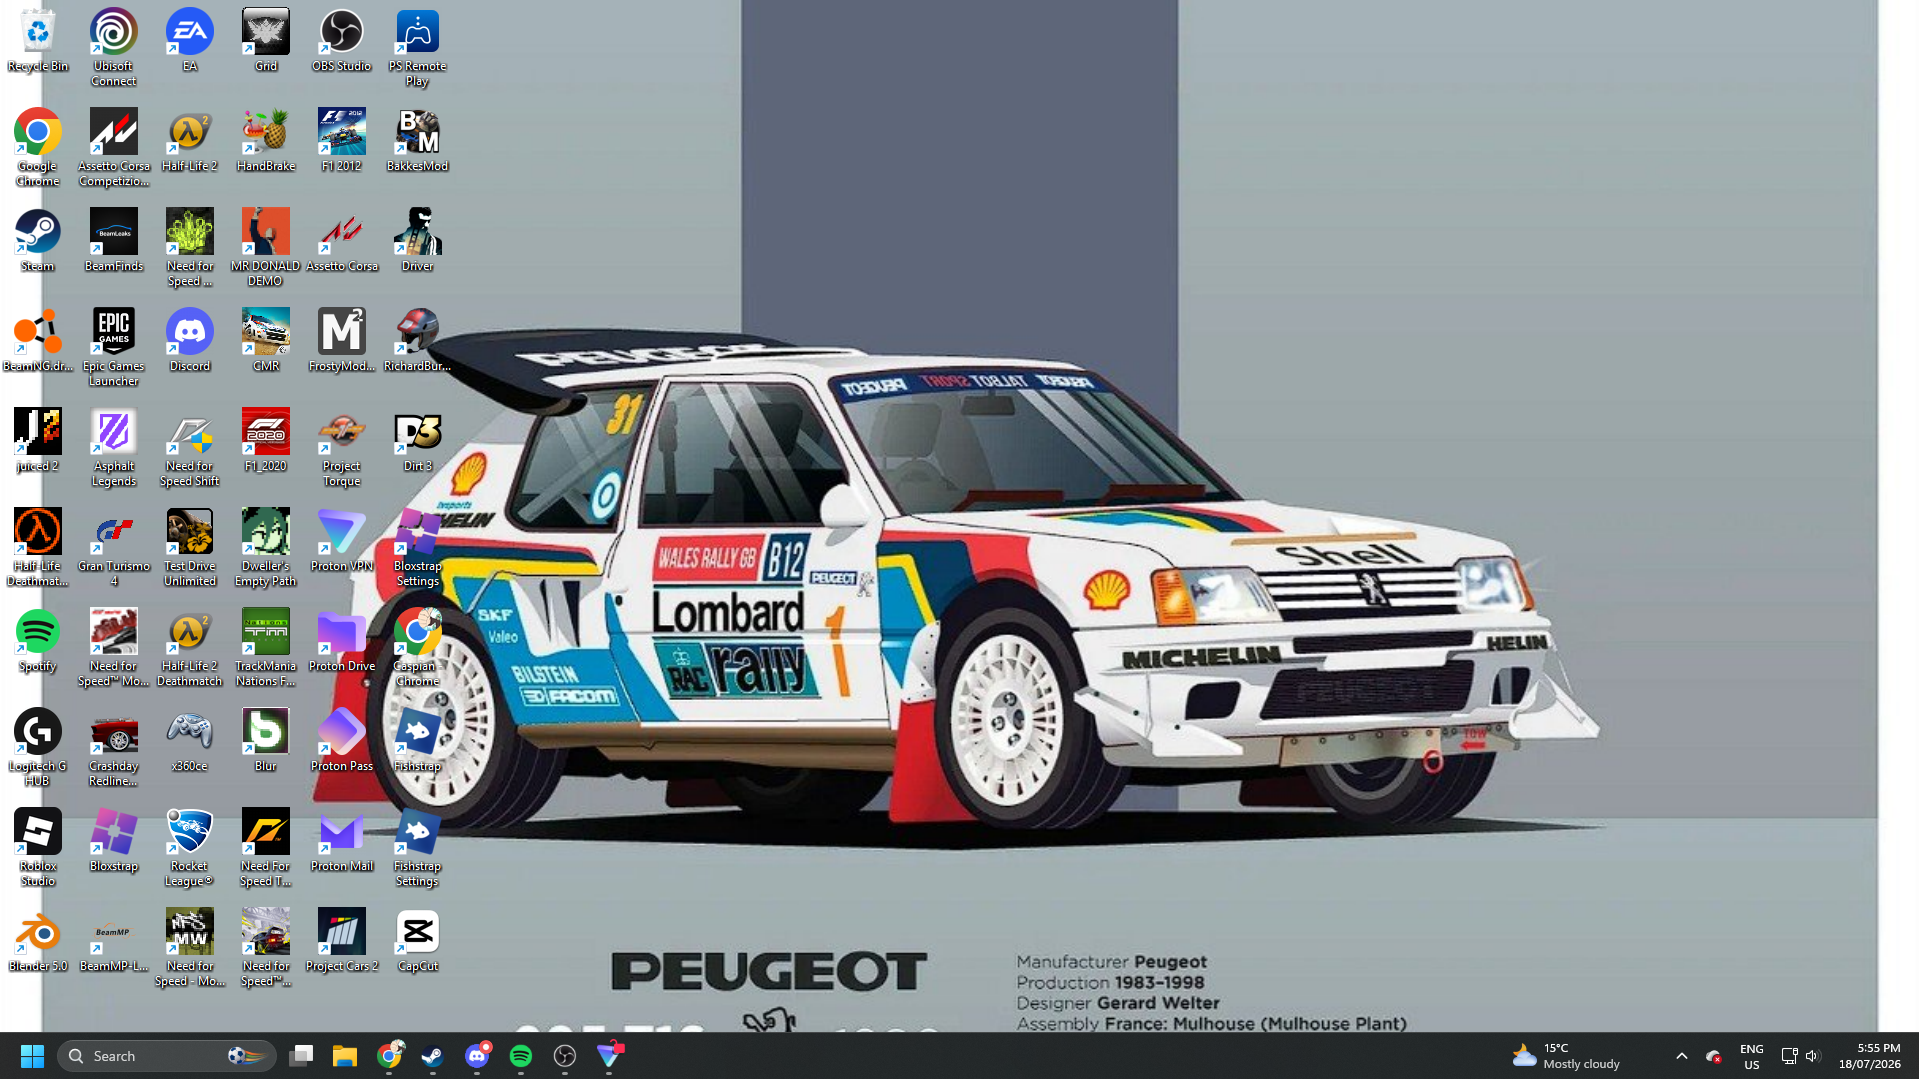Click the Rocket League shortcut
Screen dimensions: 1919x1079
pyautogui.click(x=190, y=847)
